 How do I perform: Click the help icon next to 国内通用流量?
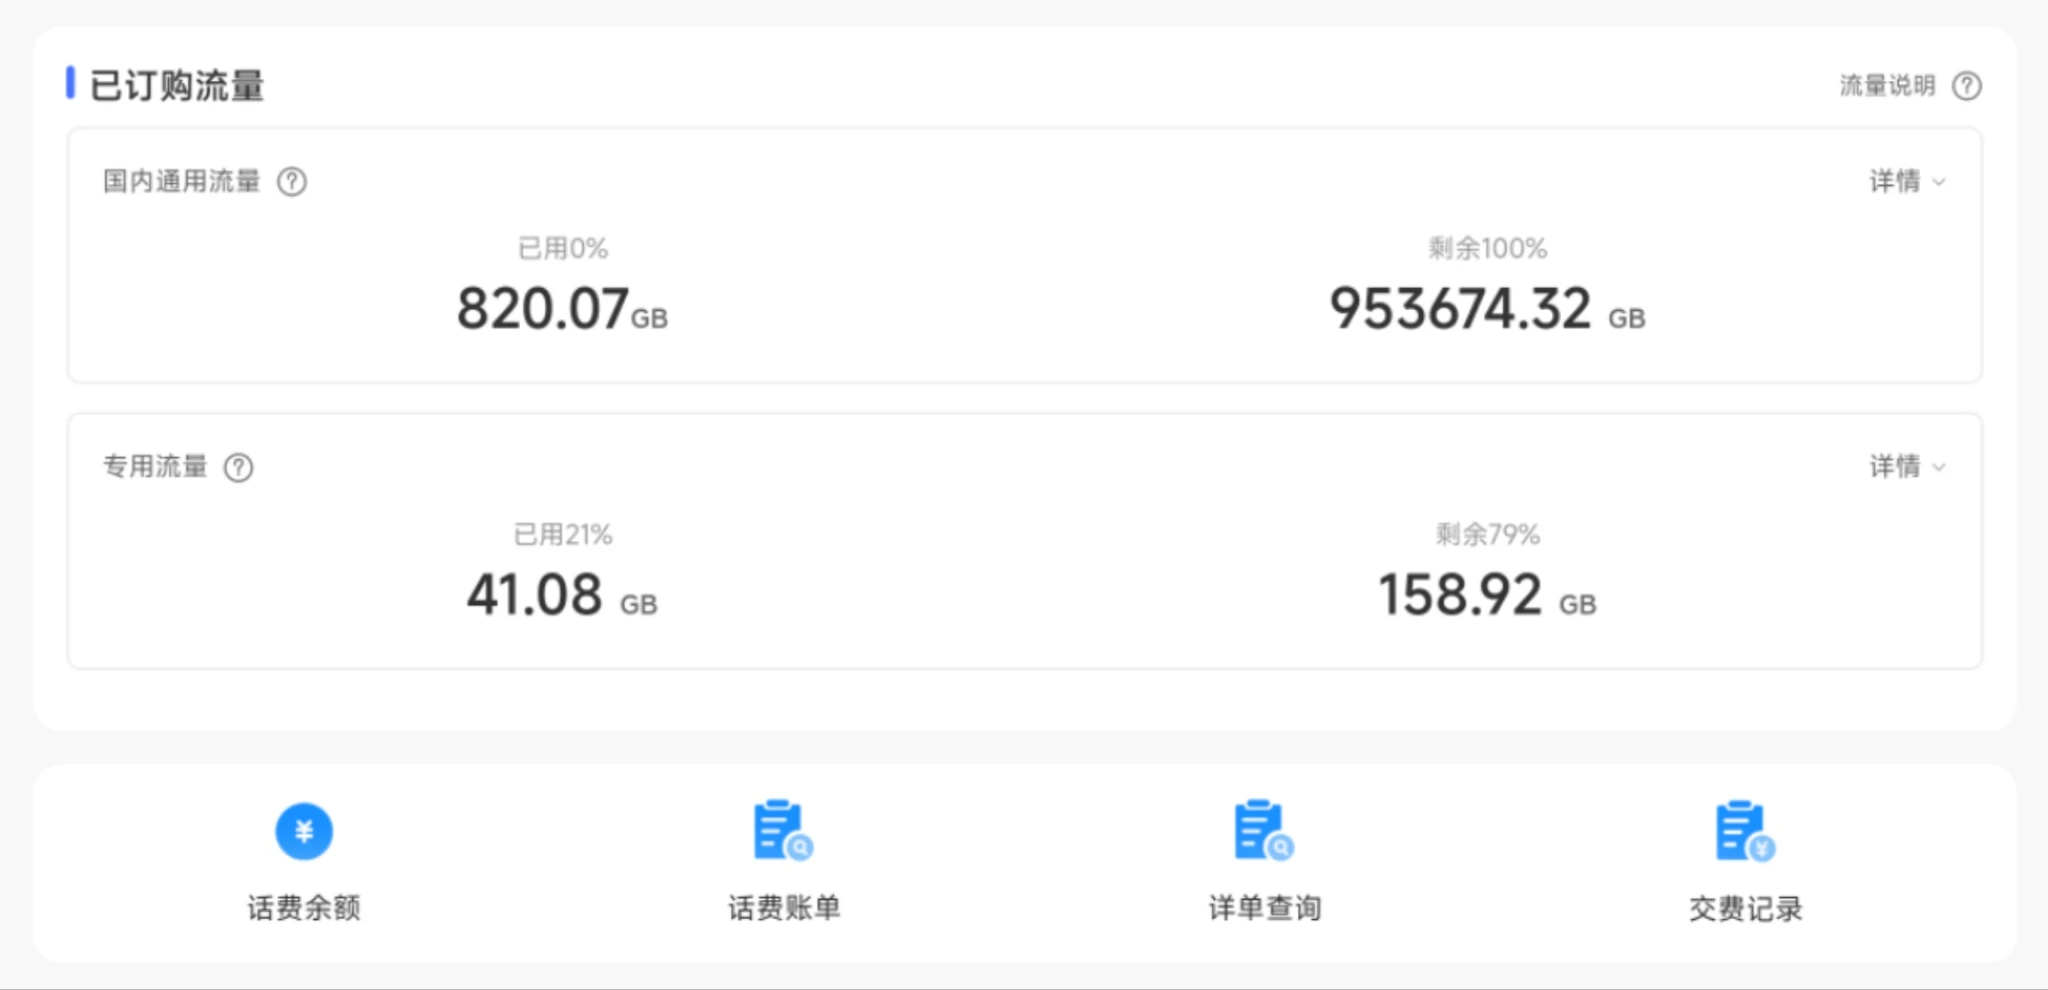[292, 182]
